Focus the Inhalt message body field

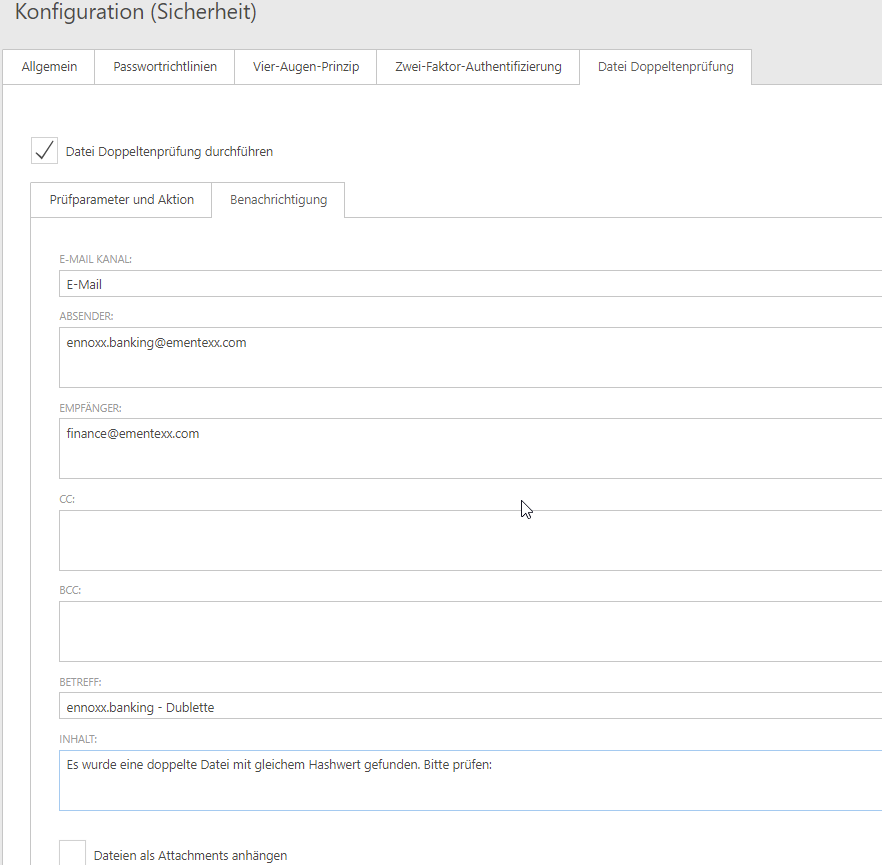pos(470,780)
